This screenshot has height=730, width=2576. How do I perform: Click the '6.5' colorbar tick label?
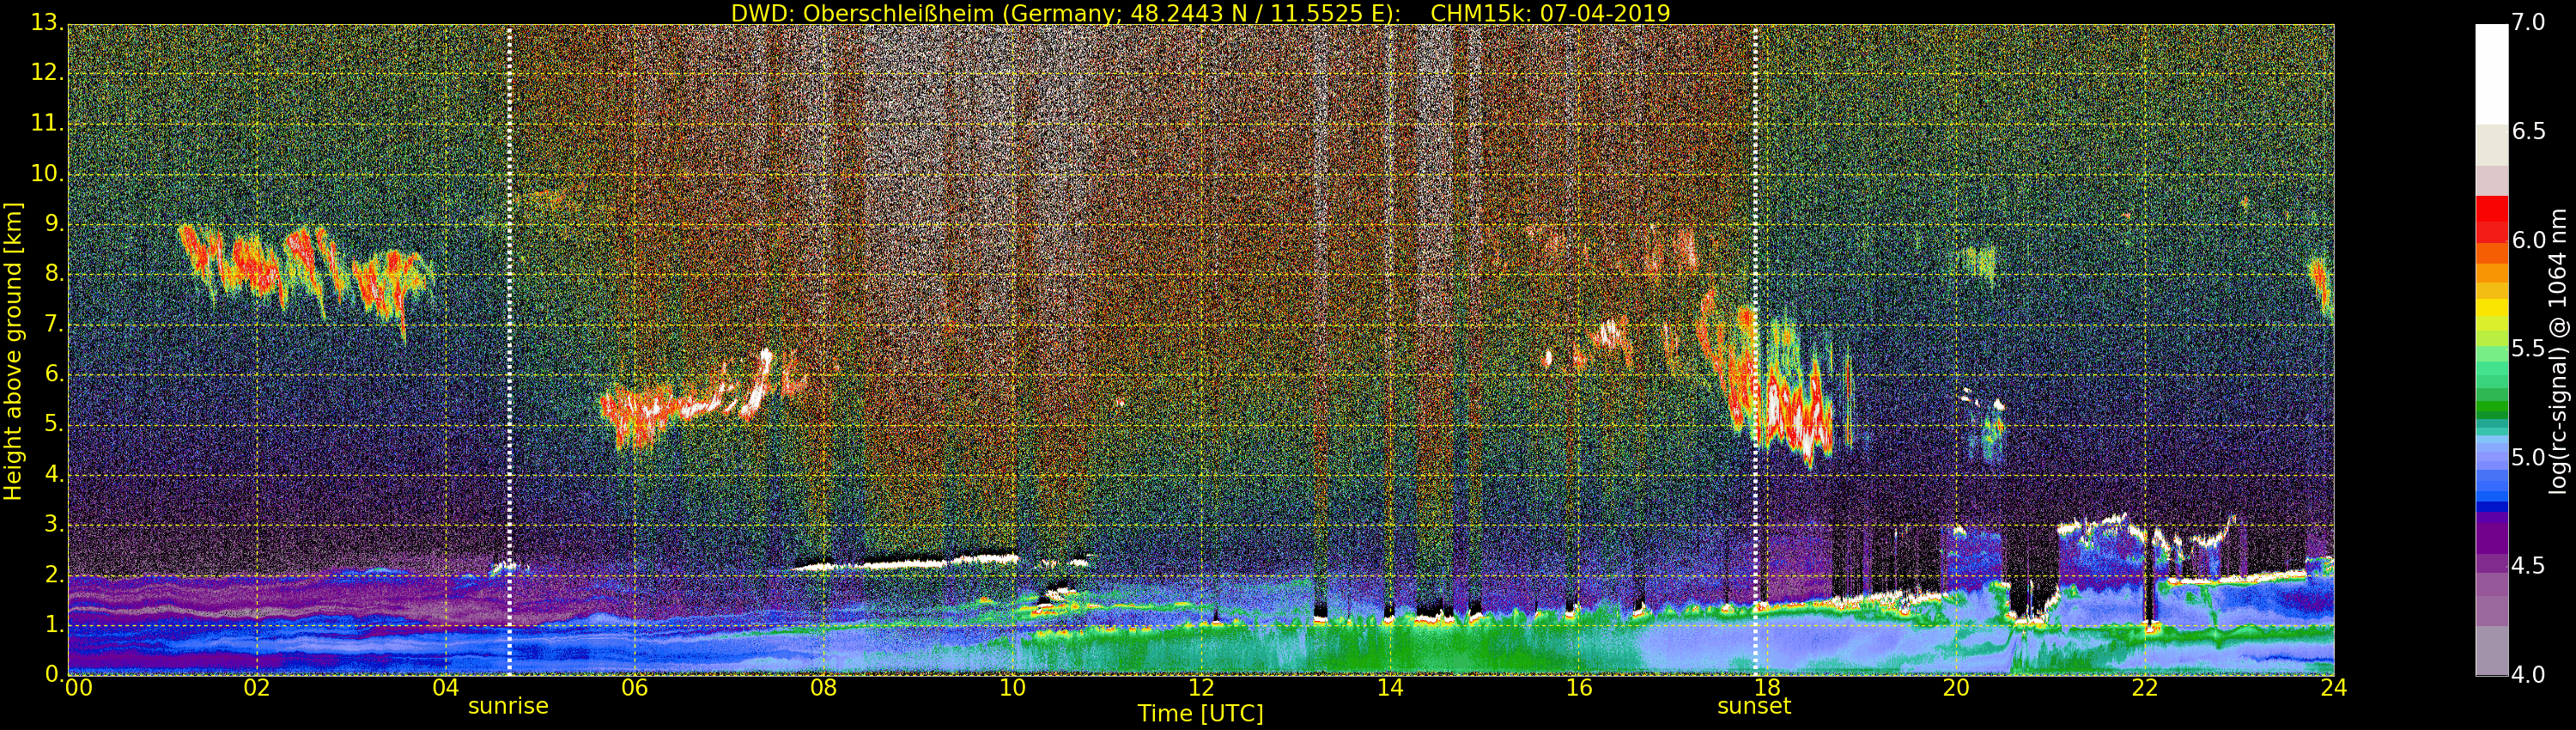(x=2528, y=132)
